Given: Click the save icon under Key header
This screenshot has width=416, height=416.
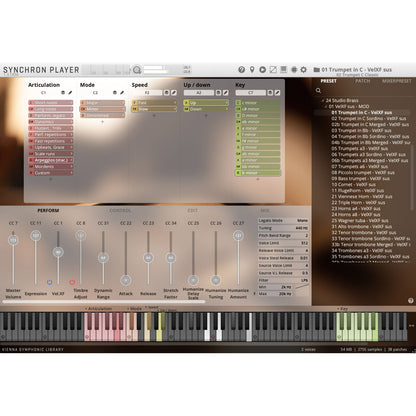Looking at the screenshot, I should pyautogui.click(x=270, y=92).
